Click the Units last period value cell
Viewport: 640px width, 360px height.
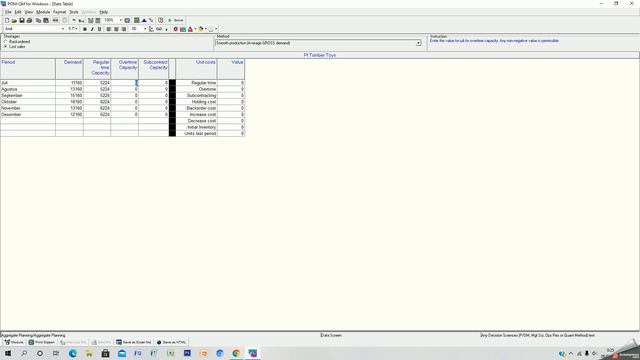pyautogui.click(x=231, y=133)
